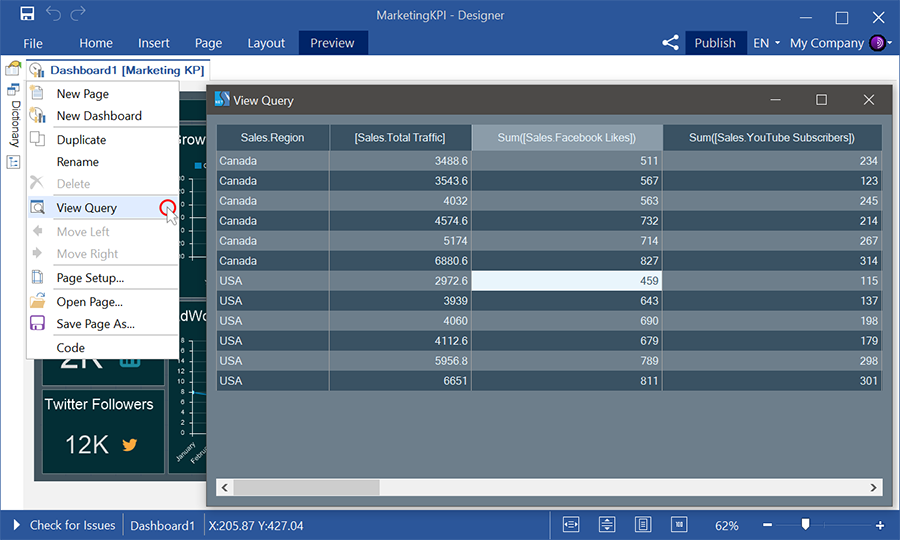This screenshot has width=900, height=540.
Task: Click the zoom slider handle
Action: pos(805,524)
